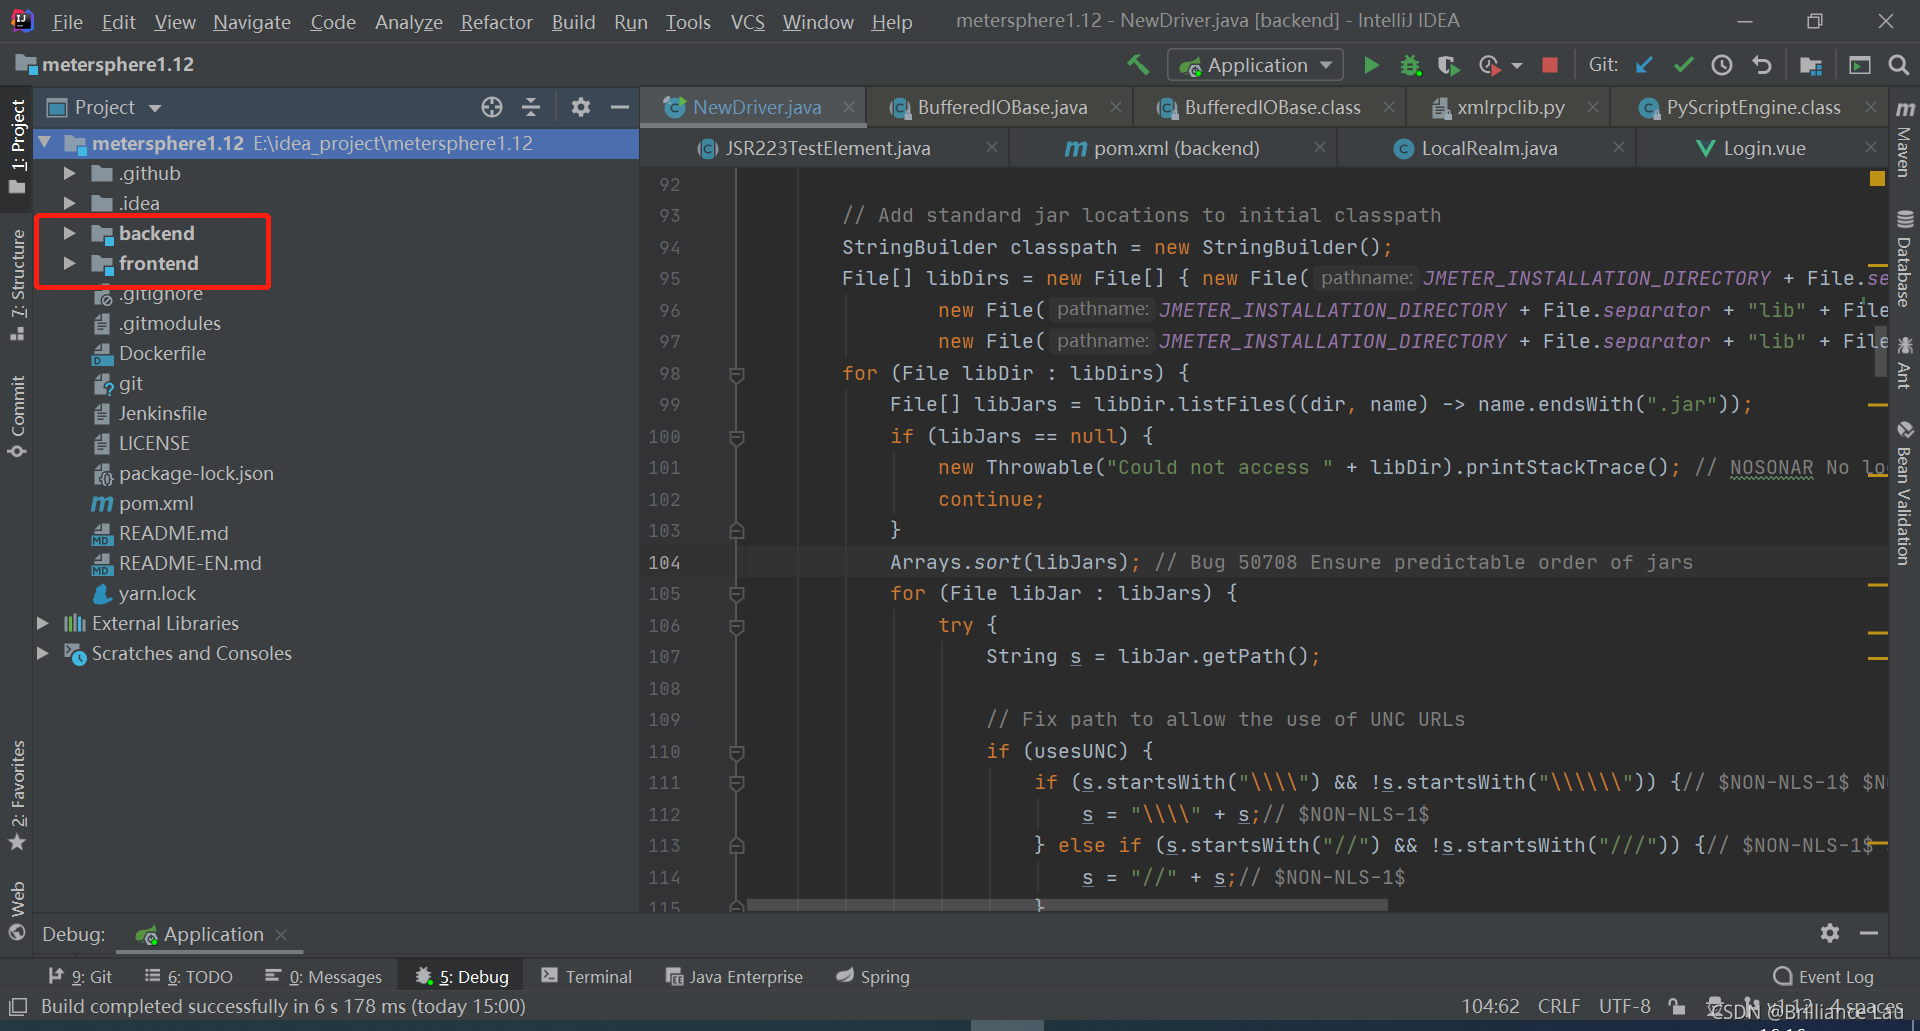Toggle the read-only lock icon in status bar
Screen dimensions: 1920x1031
(1677, 1006)
